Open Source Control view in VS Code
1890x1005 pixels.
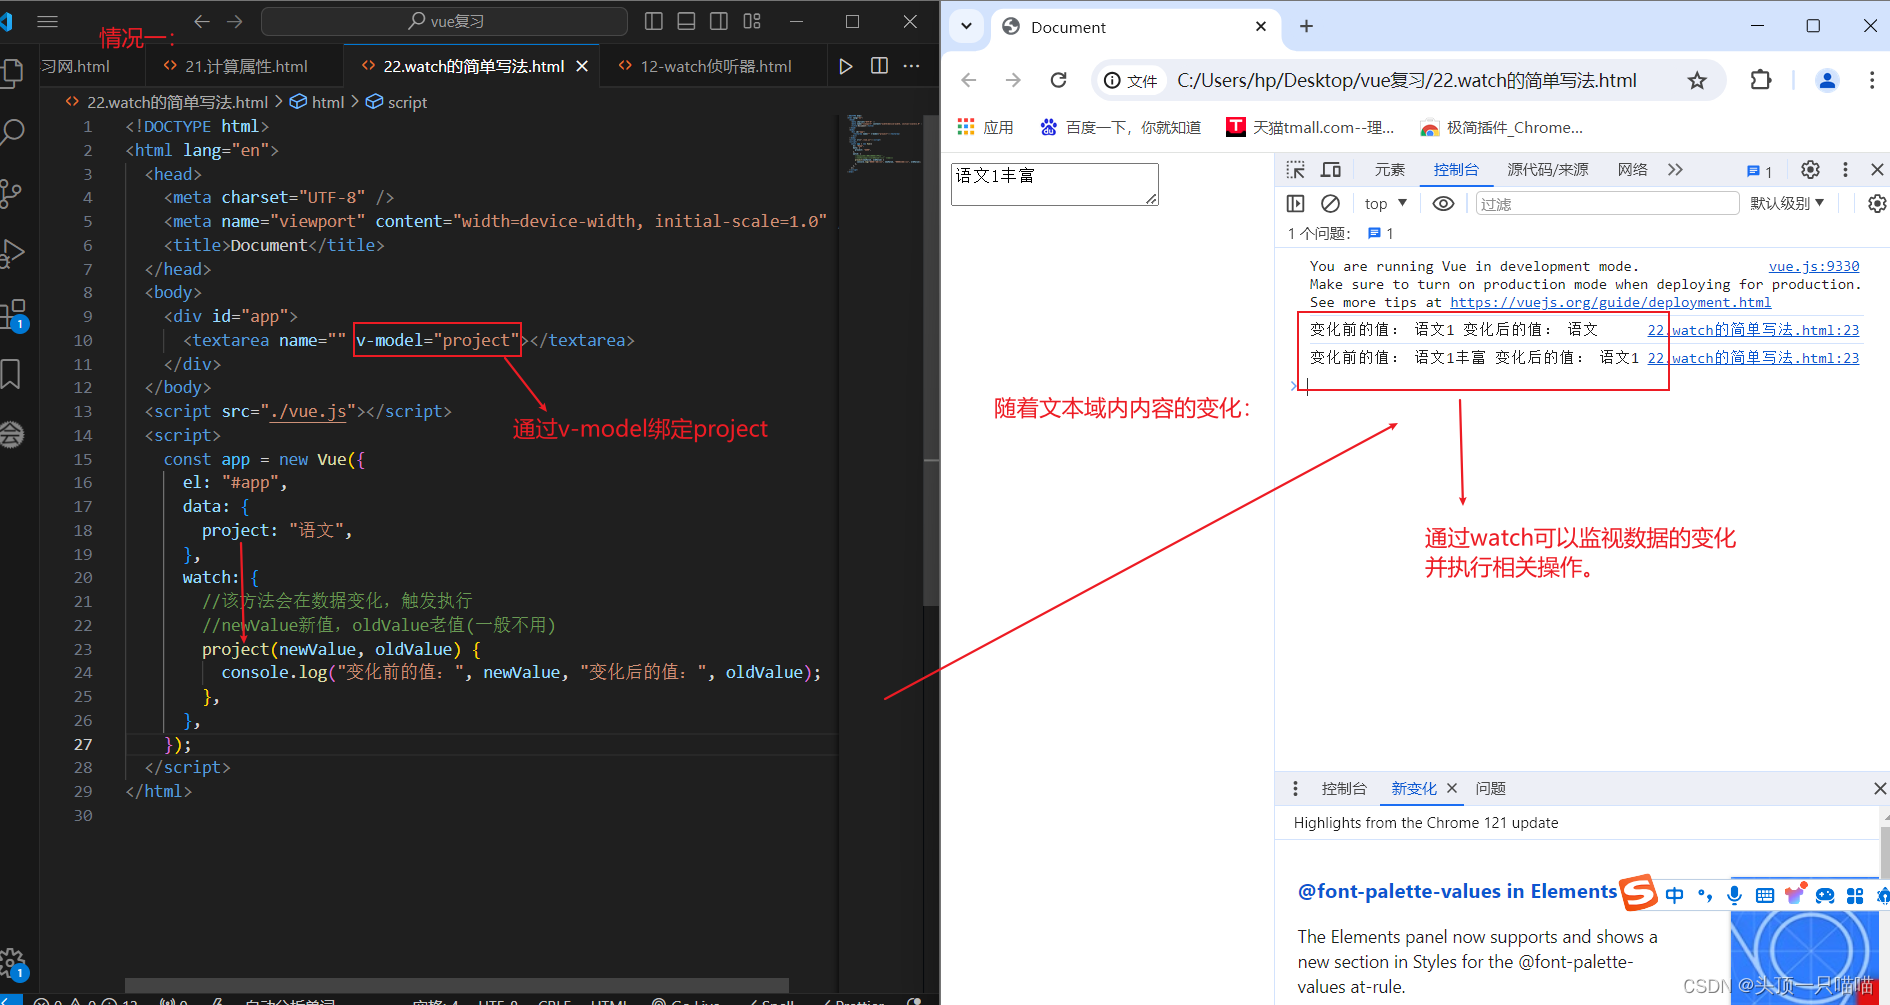[x=11, y=193]
